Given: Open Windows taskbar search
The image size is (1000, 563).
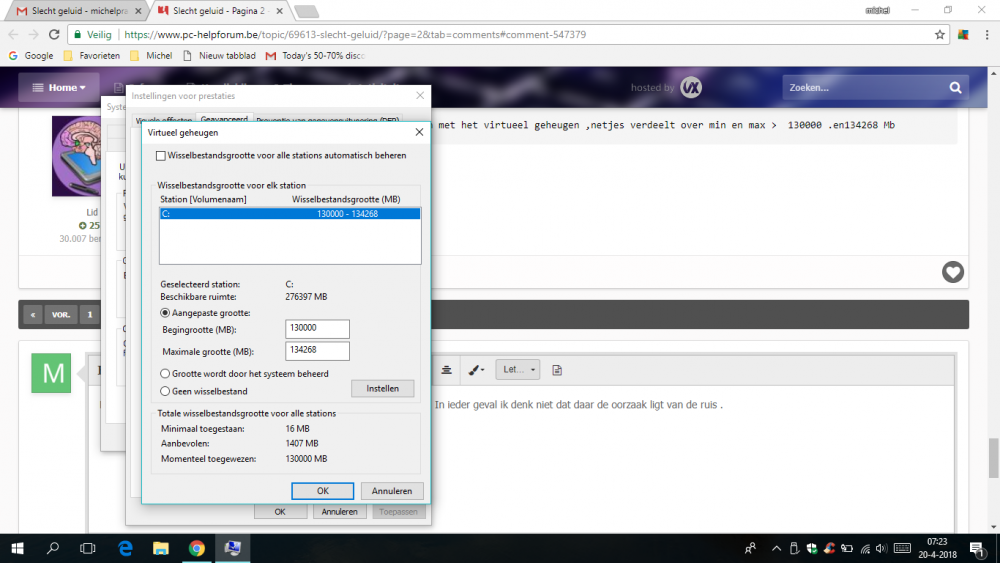Looking at the screenshot, I should click(53, 548).
